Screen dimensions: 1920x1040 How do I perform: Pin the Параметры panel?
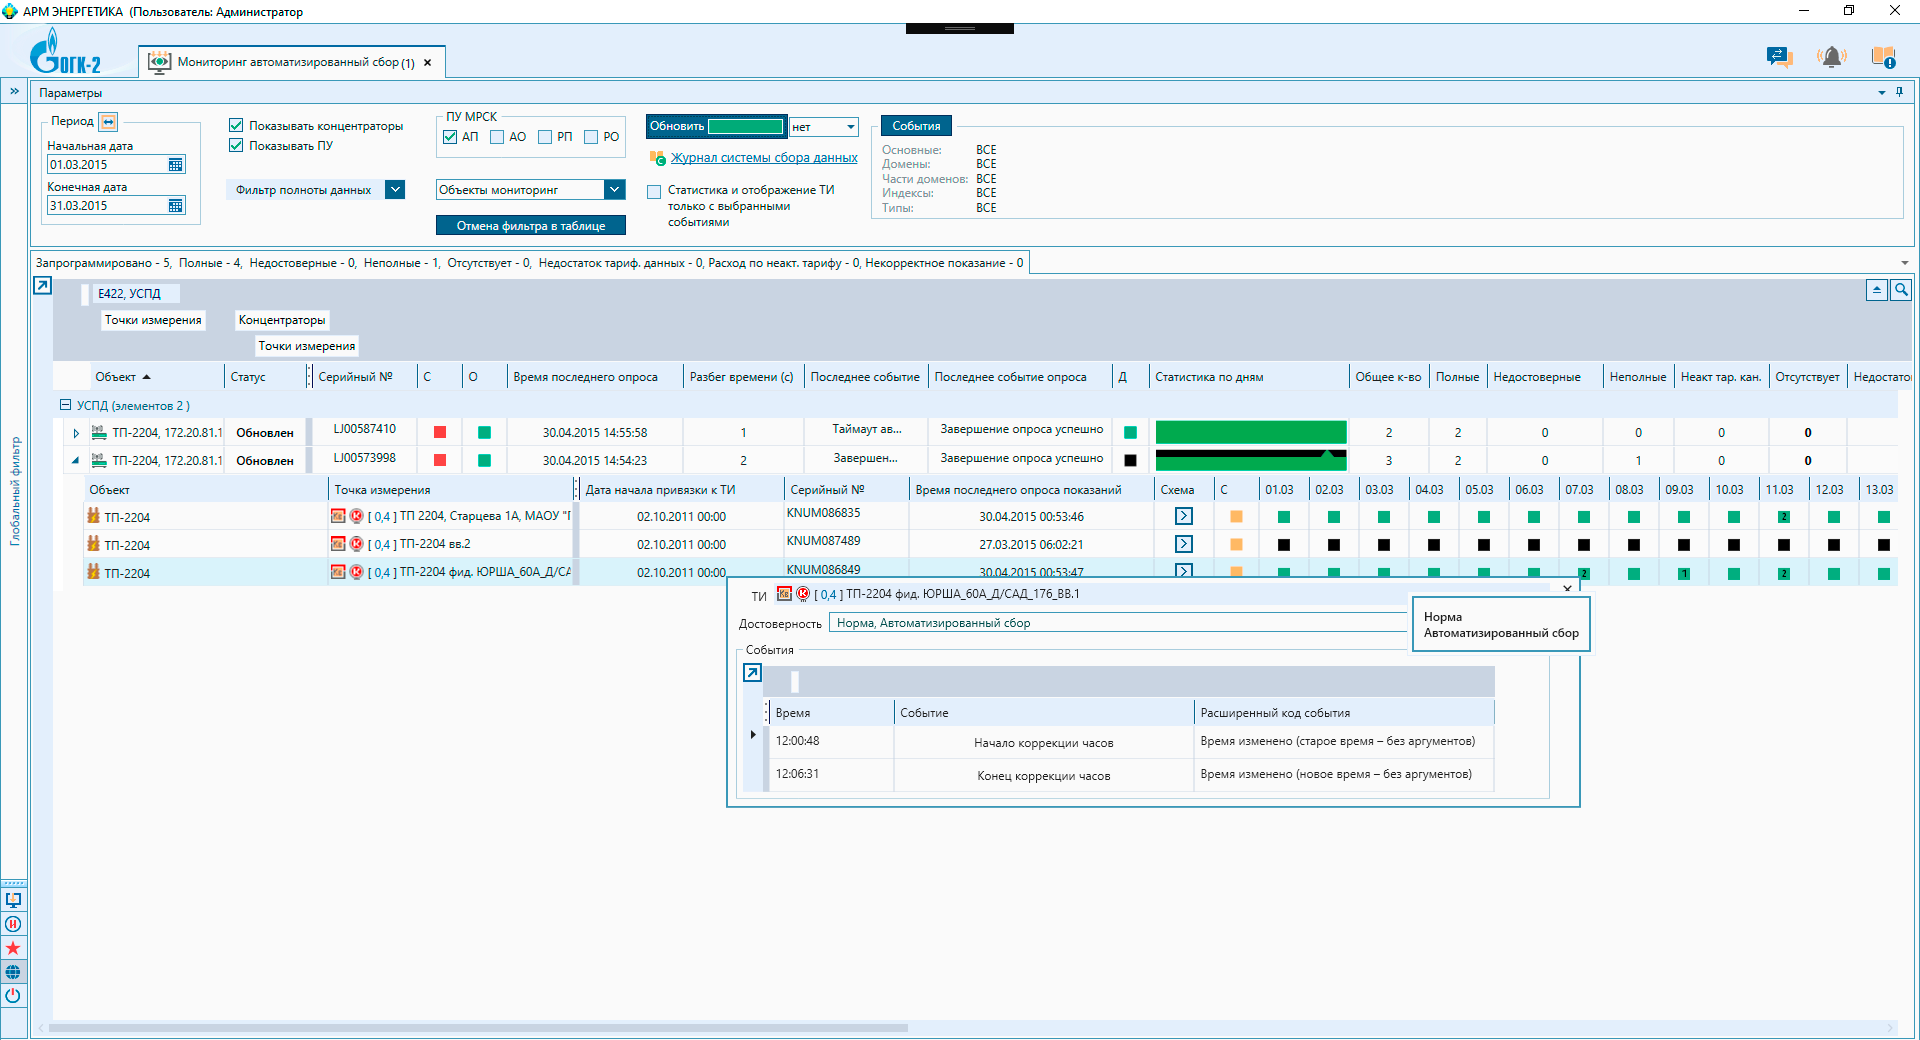[1899, 92]
